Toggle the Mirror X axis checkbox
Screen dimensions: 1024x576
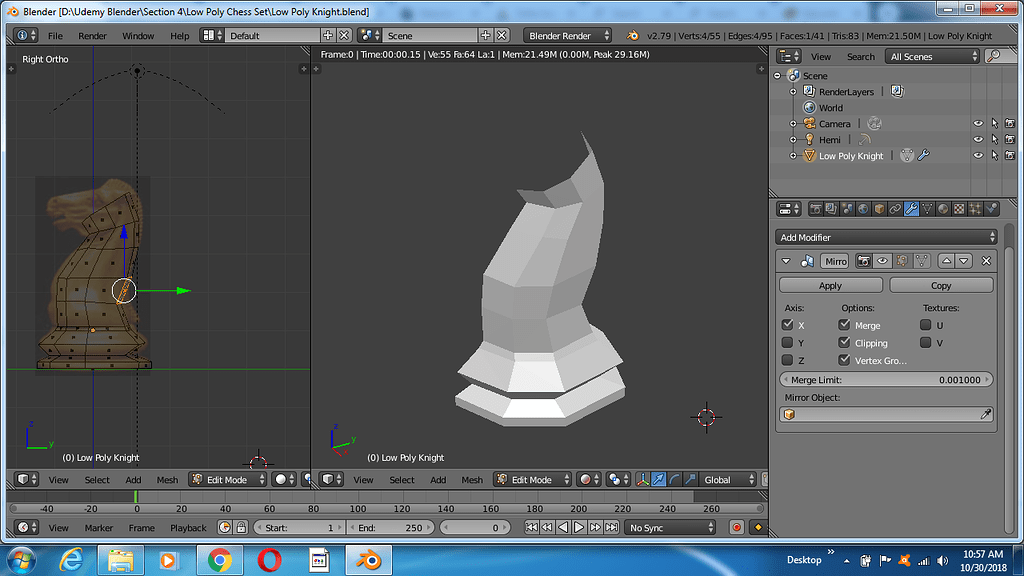point(788,325)
